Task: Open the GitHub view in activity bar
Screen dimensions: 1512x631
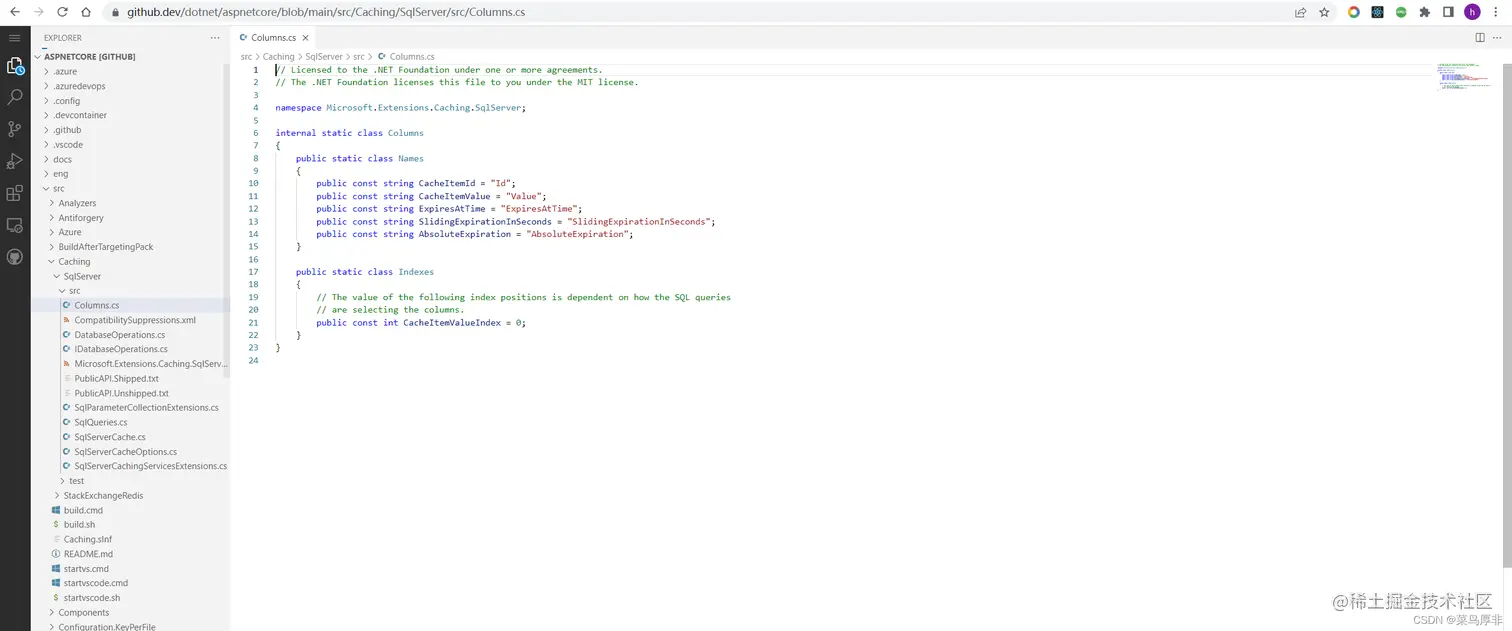Action: 14,257
